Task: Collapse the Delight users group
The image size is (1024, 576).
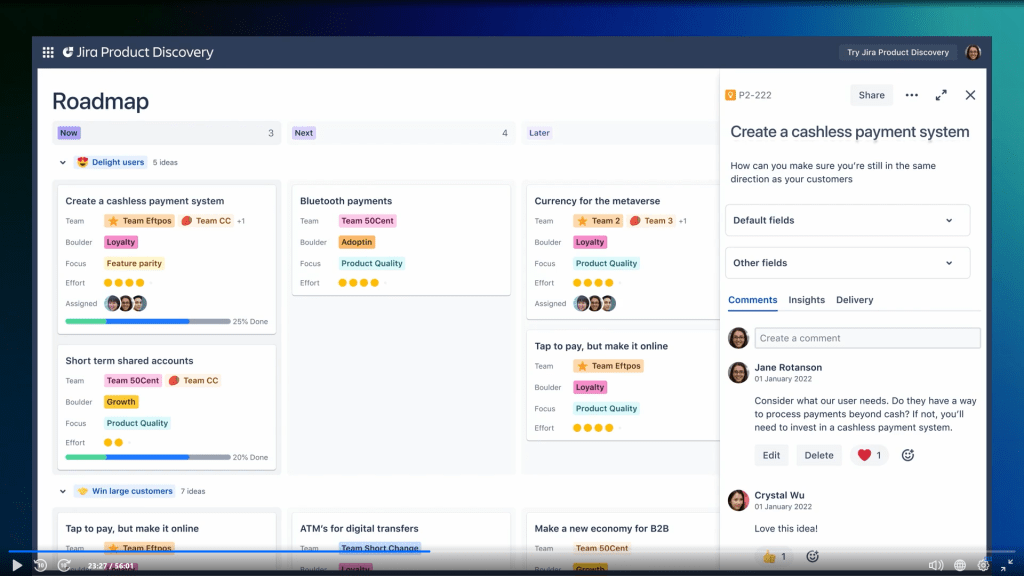Action: (63, 162)
